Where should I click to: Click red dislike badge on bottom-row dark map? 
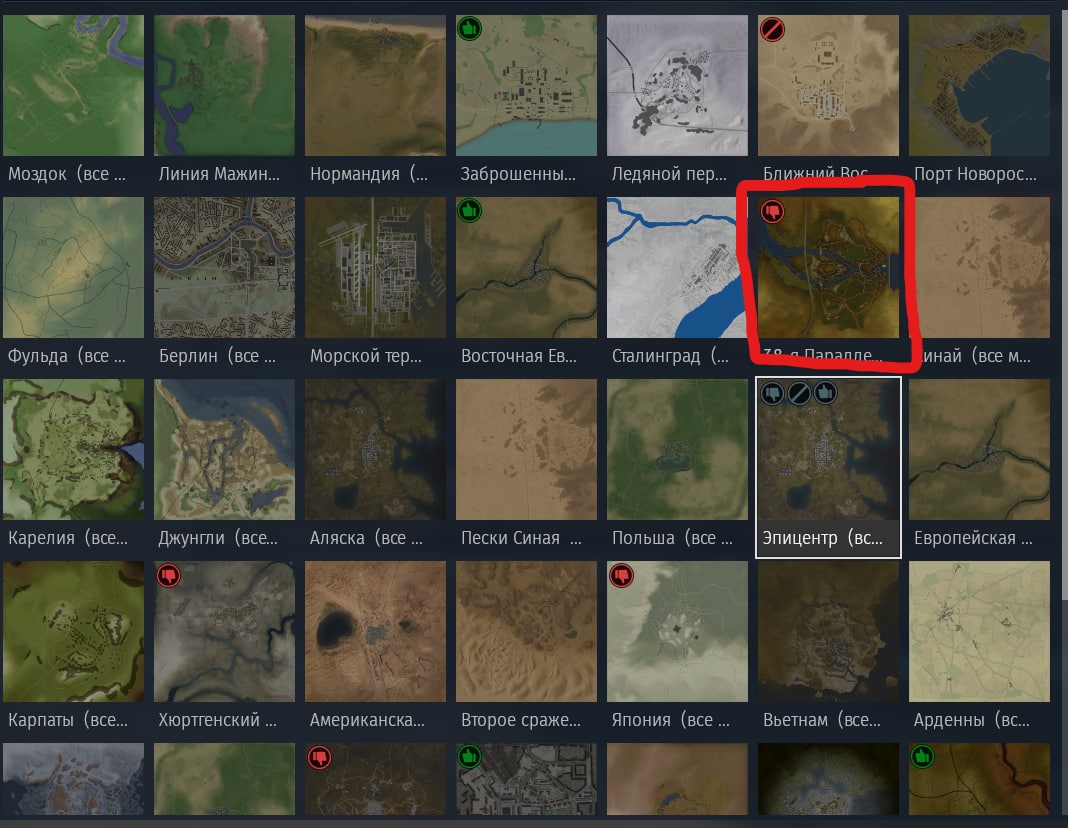coord(319,757)
